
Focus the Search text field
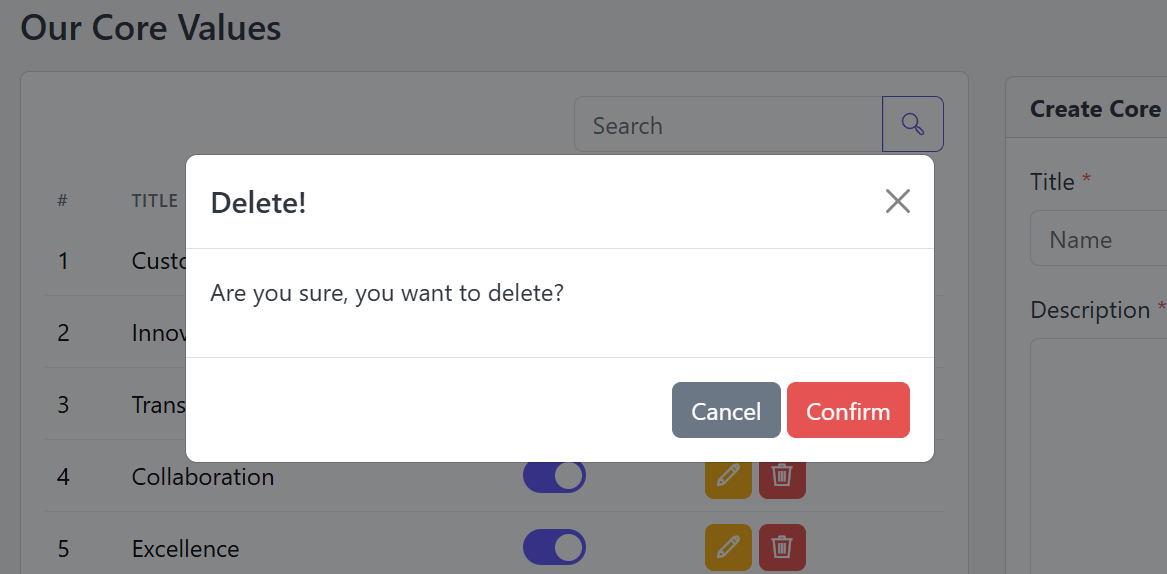728,124
